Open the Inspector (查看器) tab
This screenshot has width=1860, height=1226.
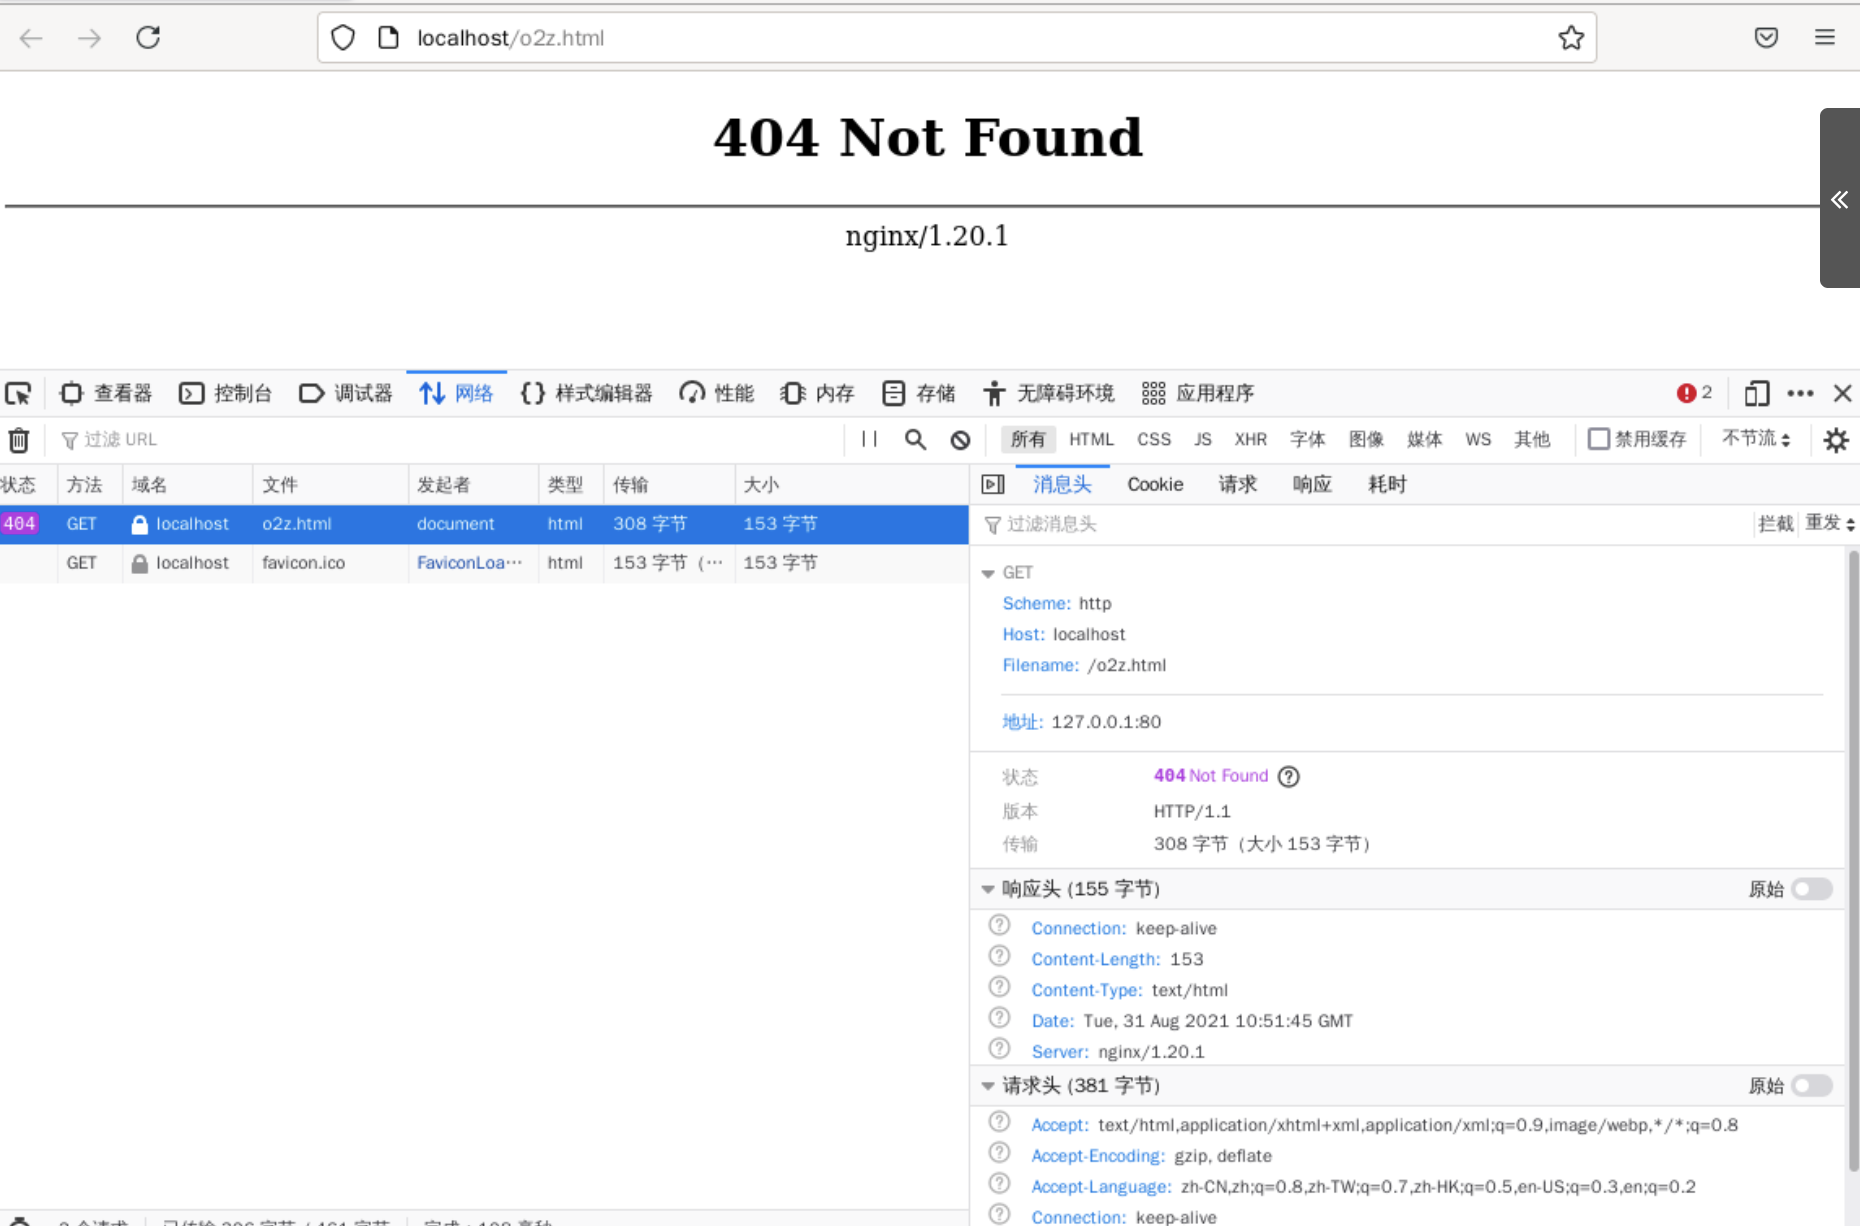point(106,393)
